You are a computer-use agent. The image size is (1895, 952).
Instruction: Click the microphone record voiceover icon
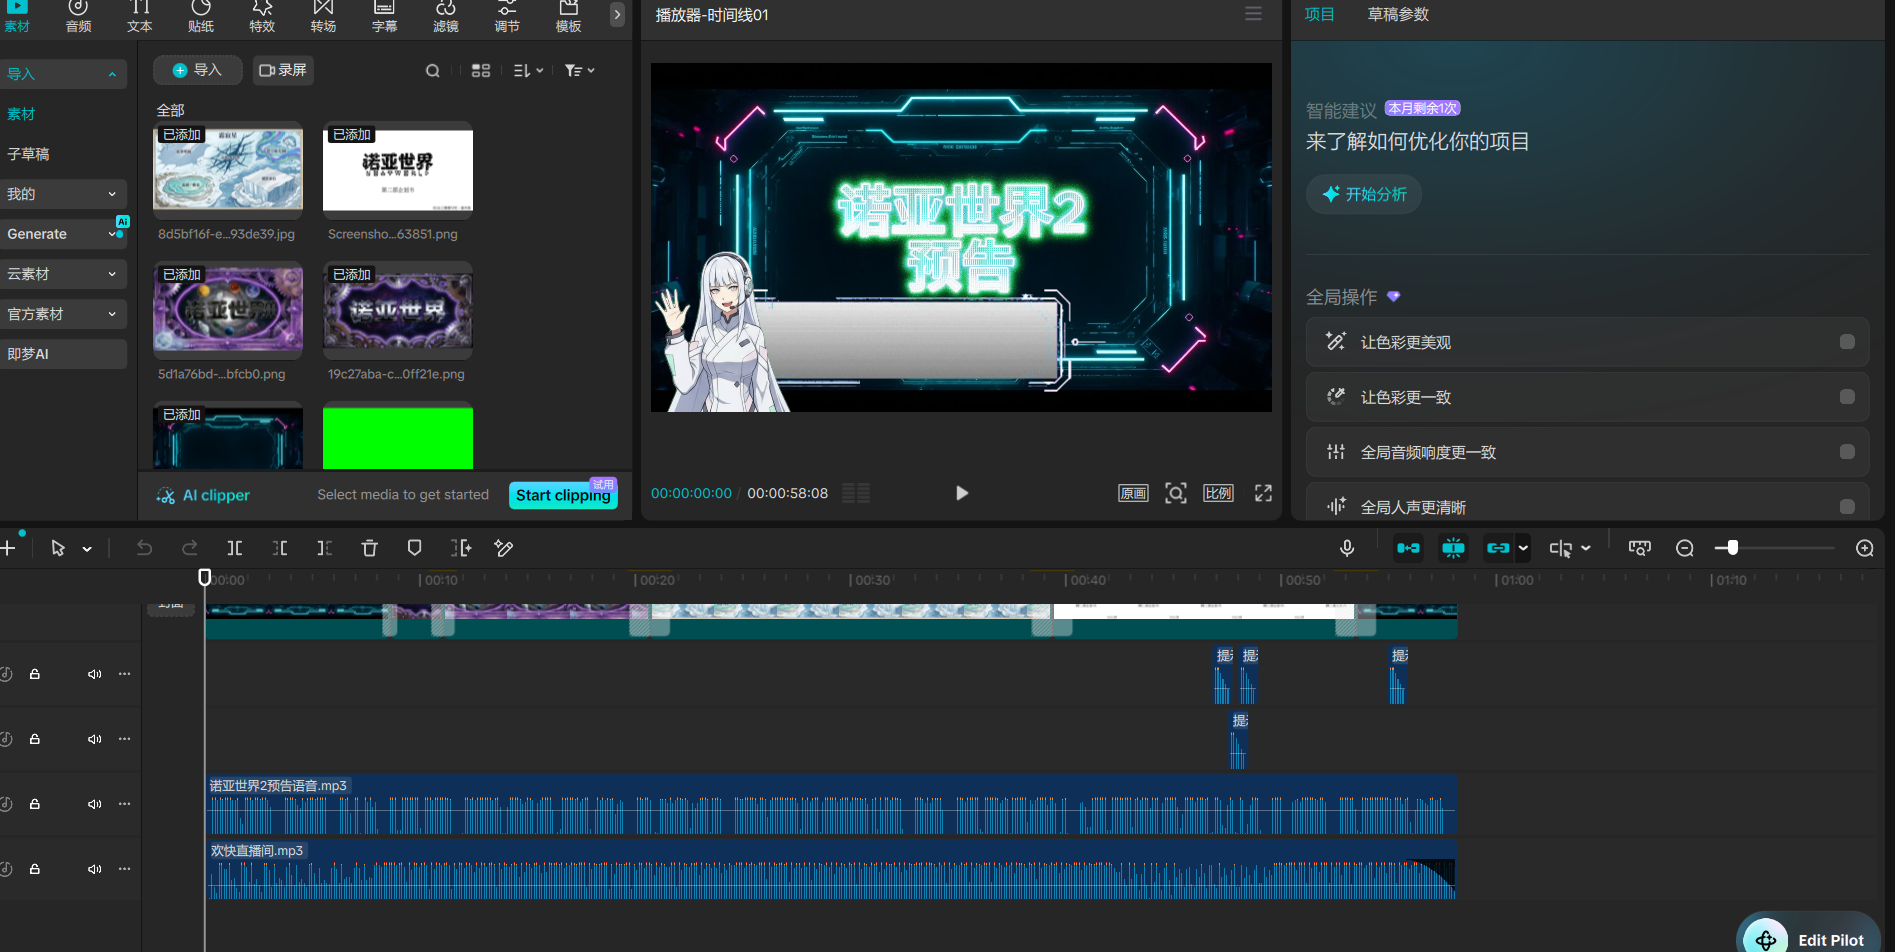(1347, 548)
